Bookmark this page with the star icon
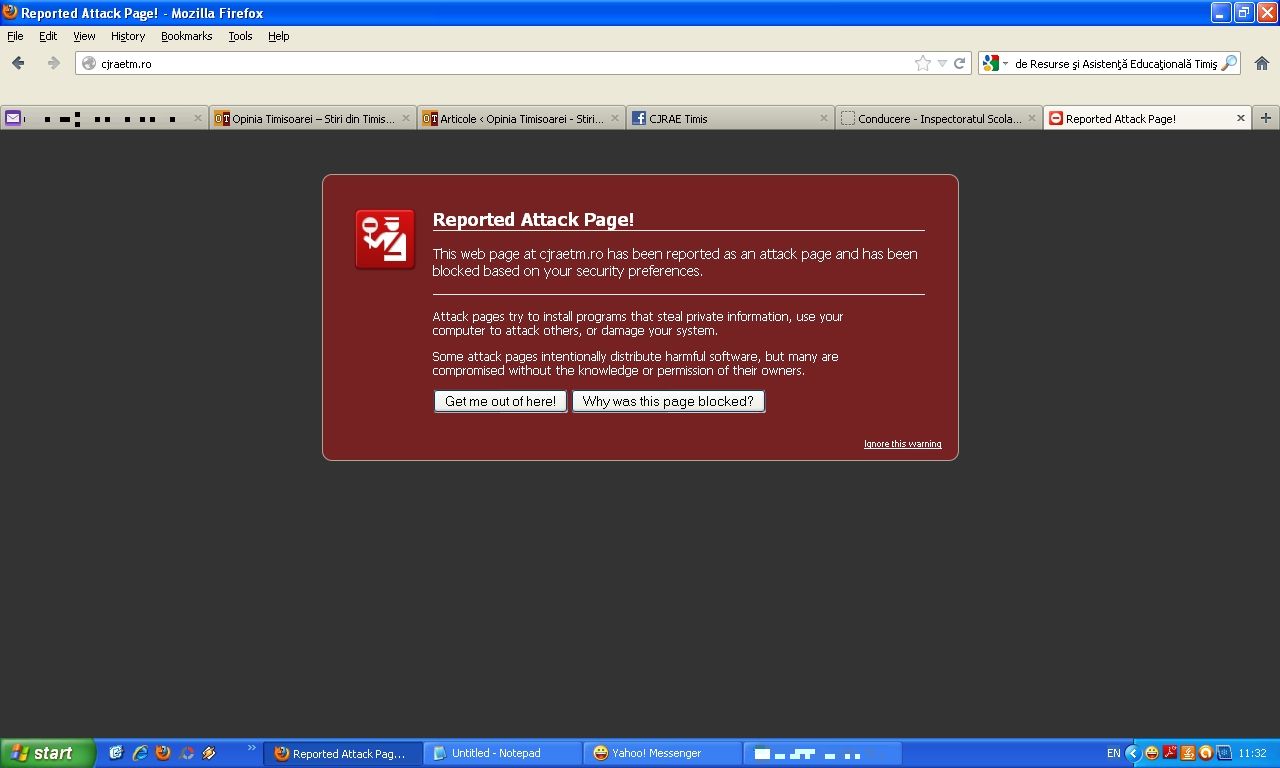The image size is (1280, 768). pos(922,63)
